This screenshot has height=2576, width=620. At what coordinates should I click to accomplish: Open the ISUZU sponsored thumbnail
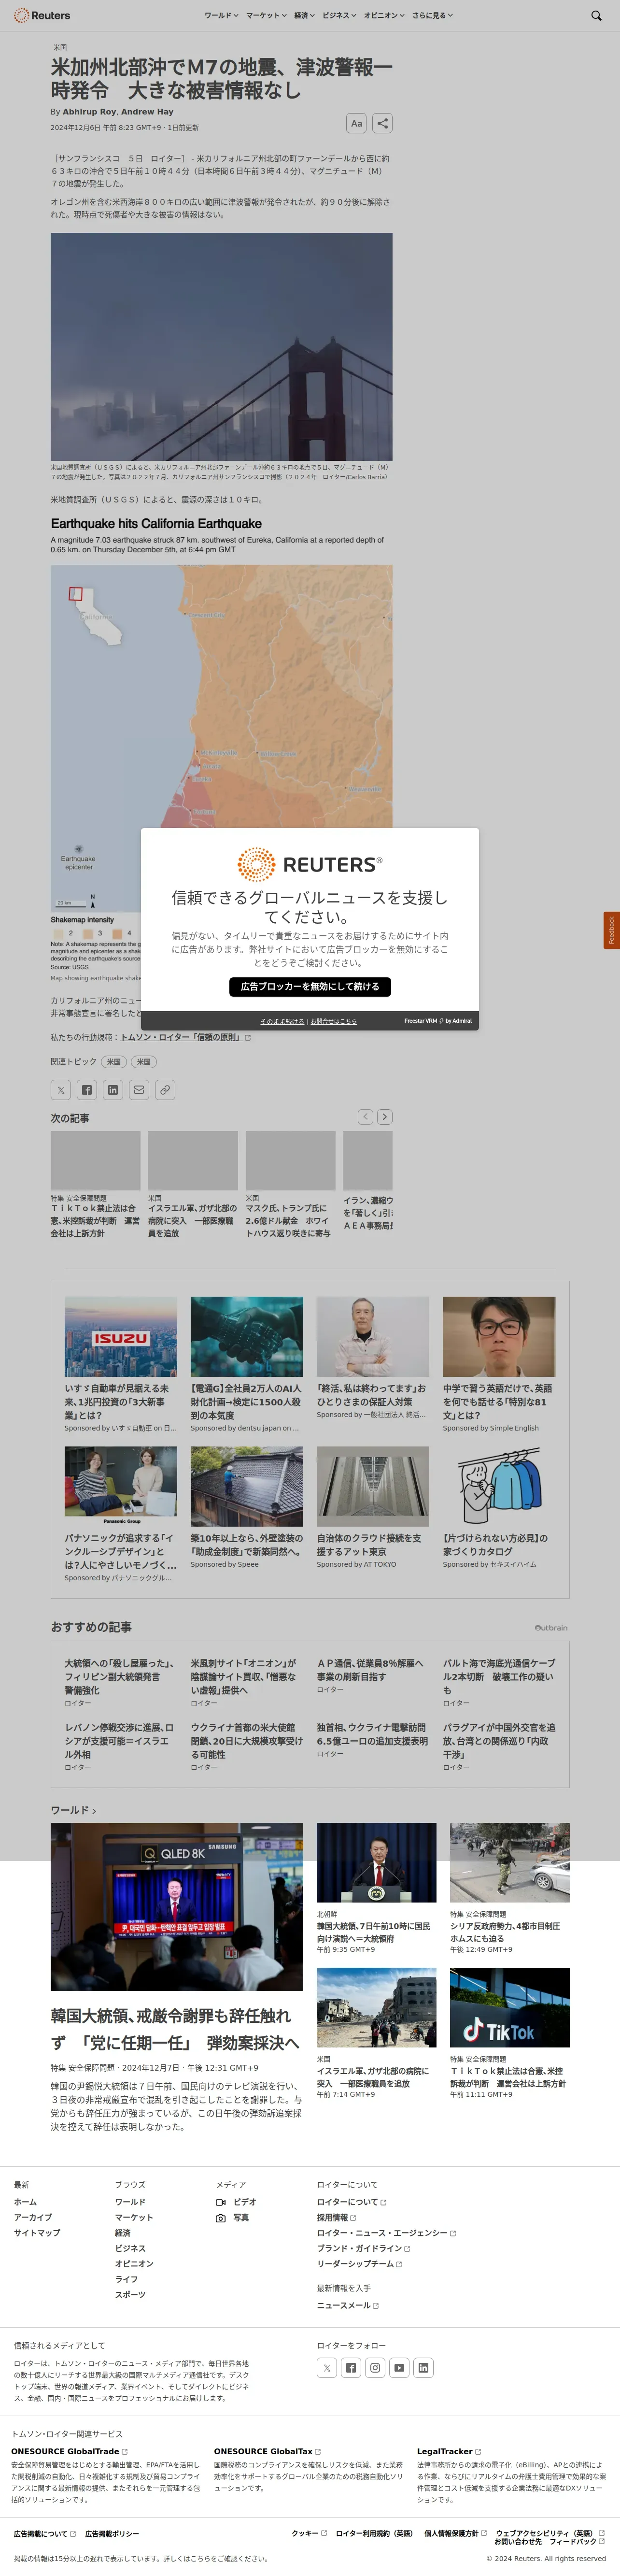pyautogui.click(x=121, y=1337)
